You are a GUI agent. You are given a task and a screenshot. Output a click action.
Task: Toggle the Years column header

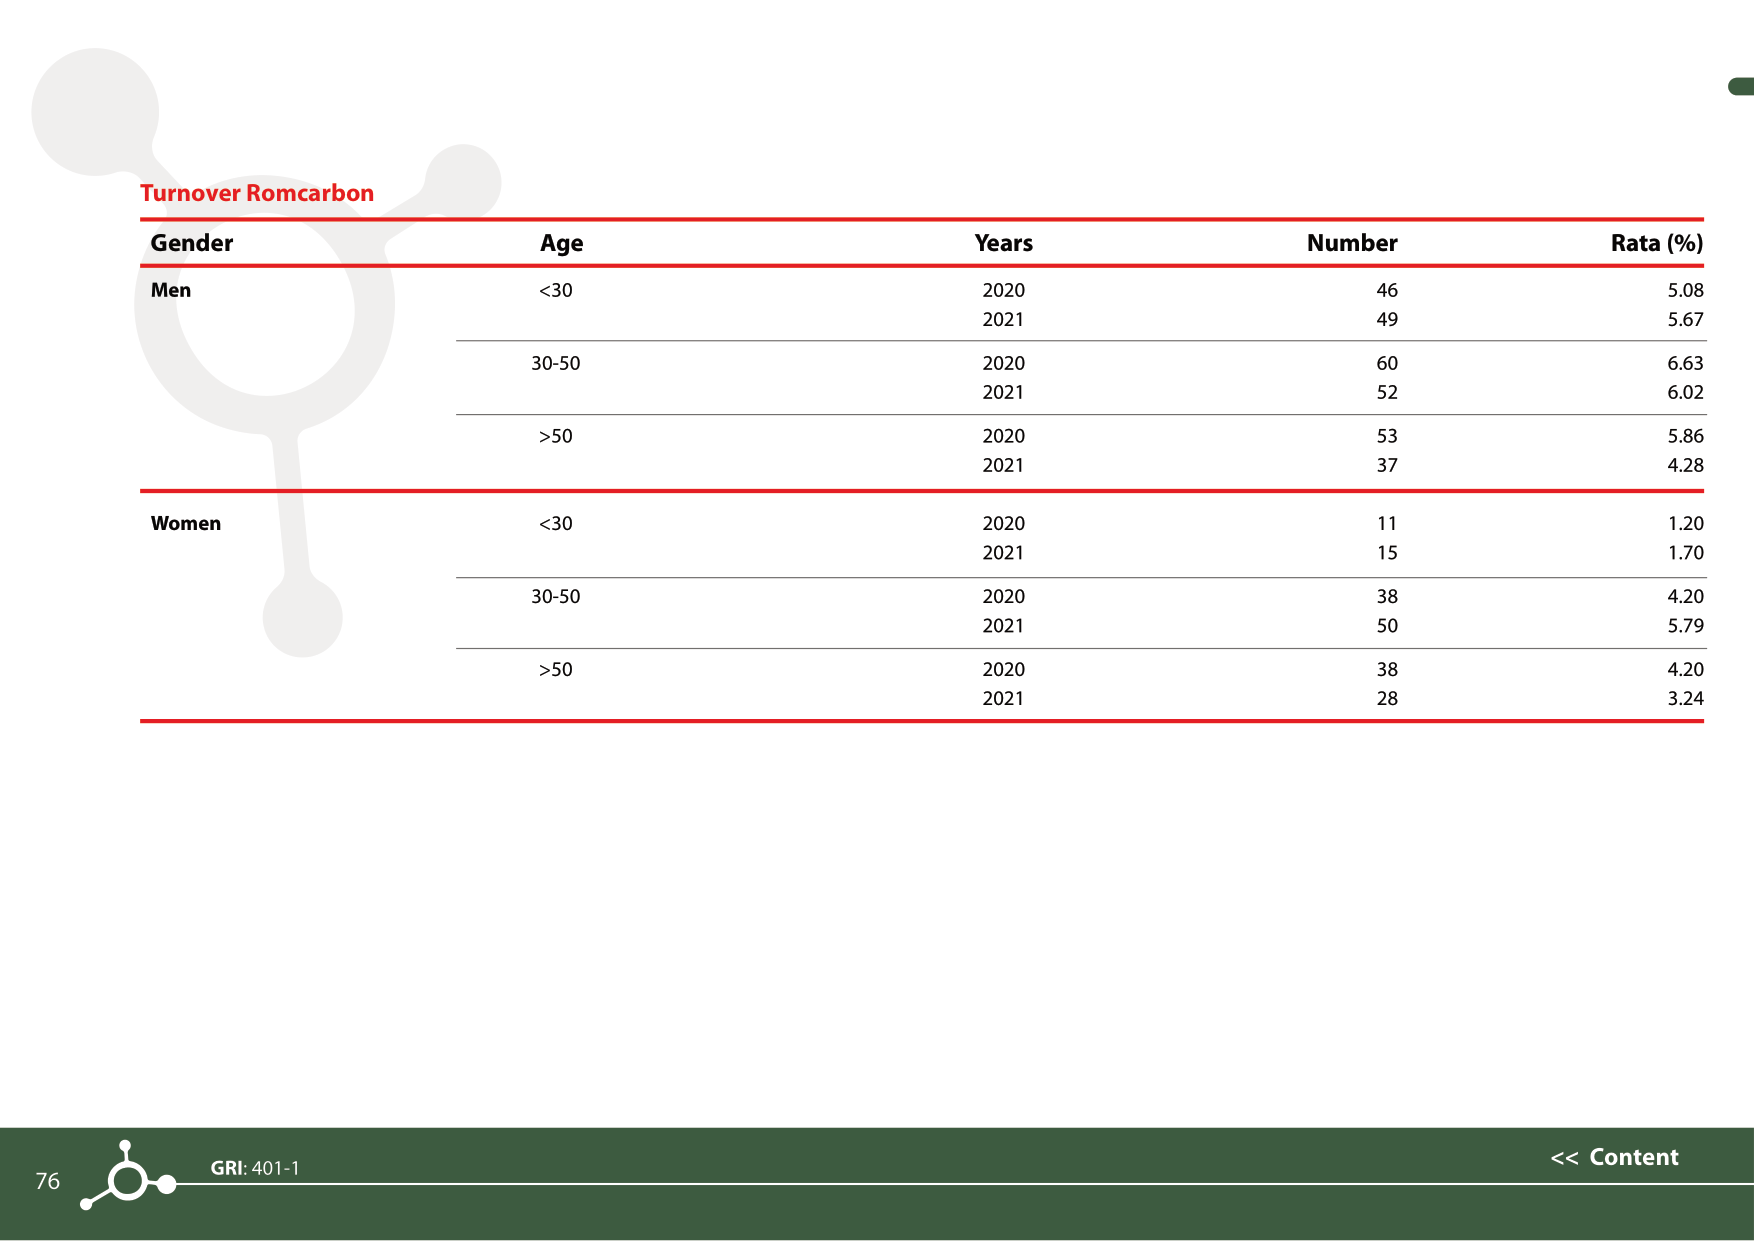(x=1003, y=243)
